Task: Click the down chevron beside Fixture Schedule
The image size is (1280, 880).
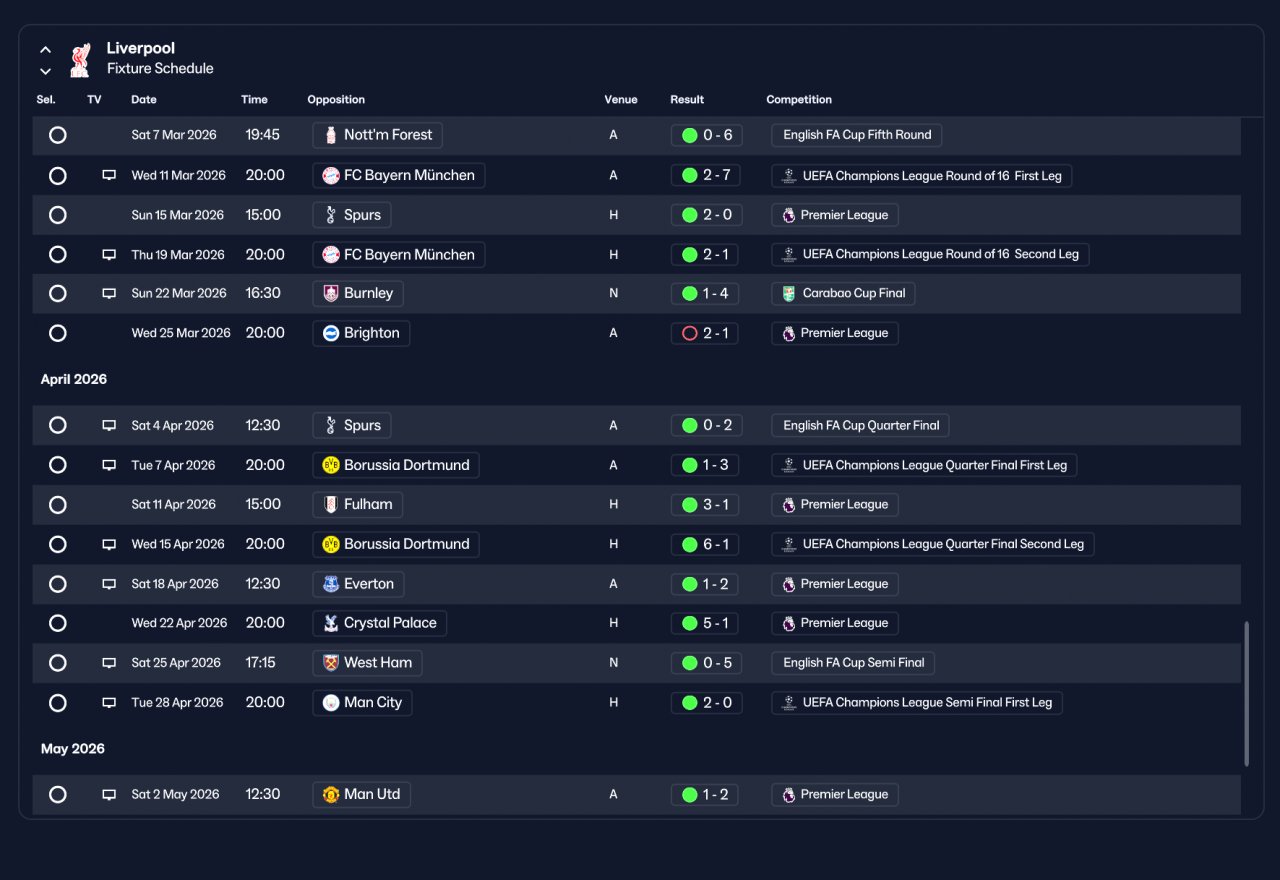Action: pyautogui.click(x=45, y=71)
